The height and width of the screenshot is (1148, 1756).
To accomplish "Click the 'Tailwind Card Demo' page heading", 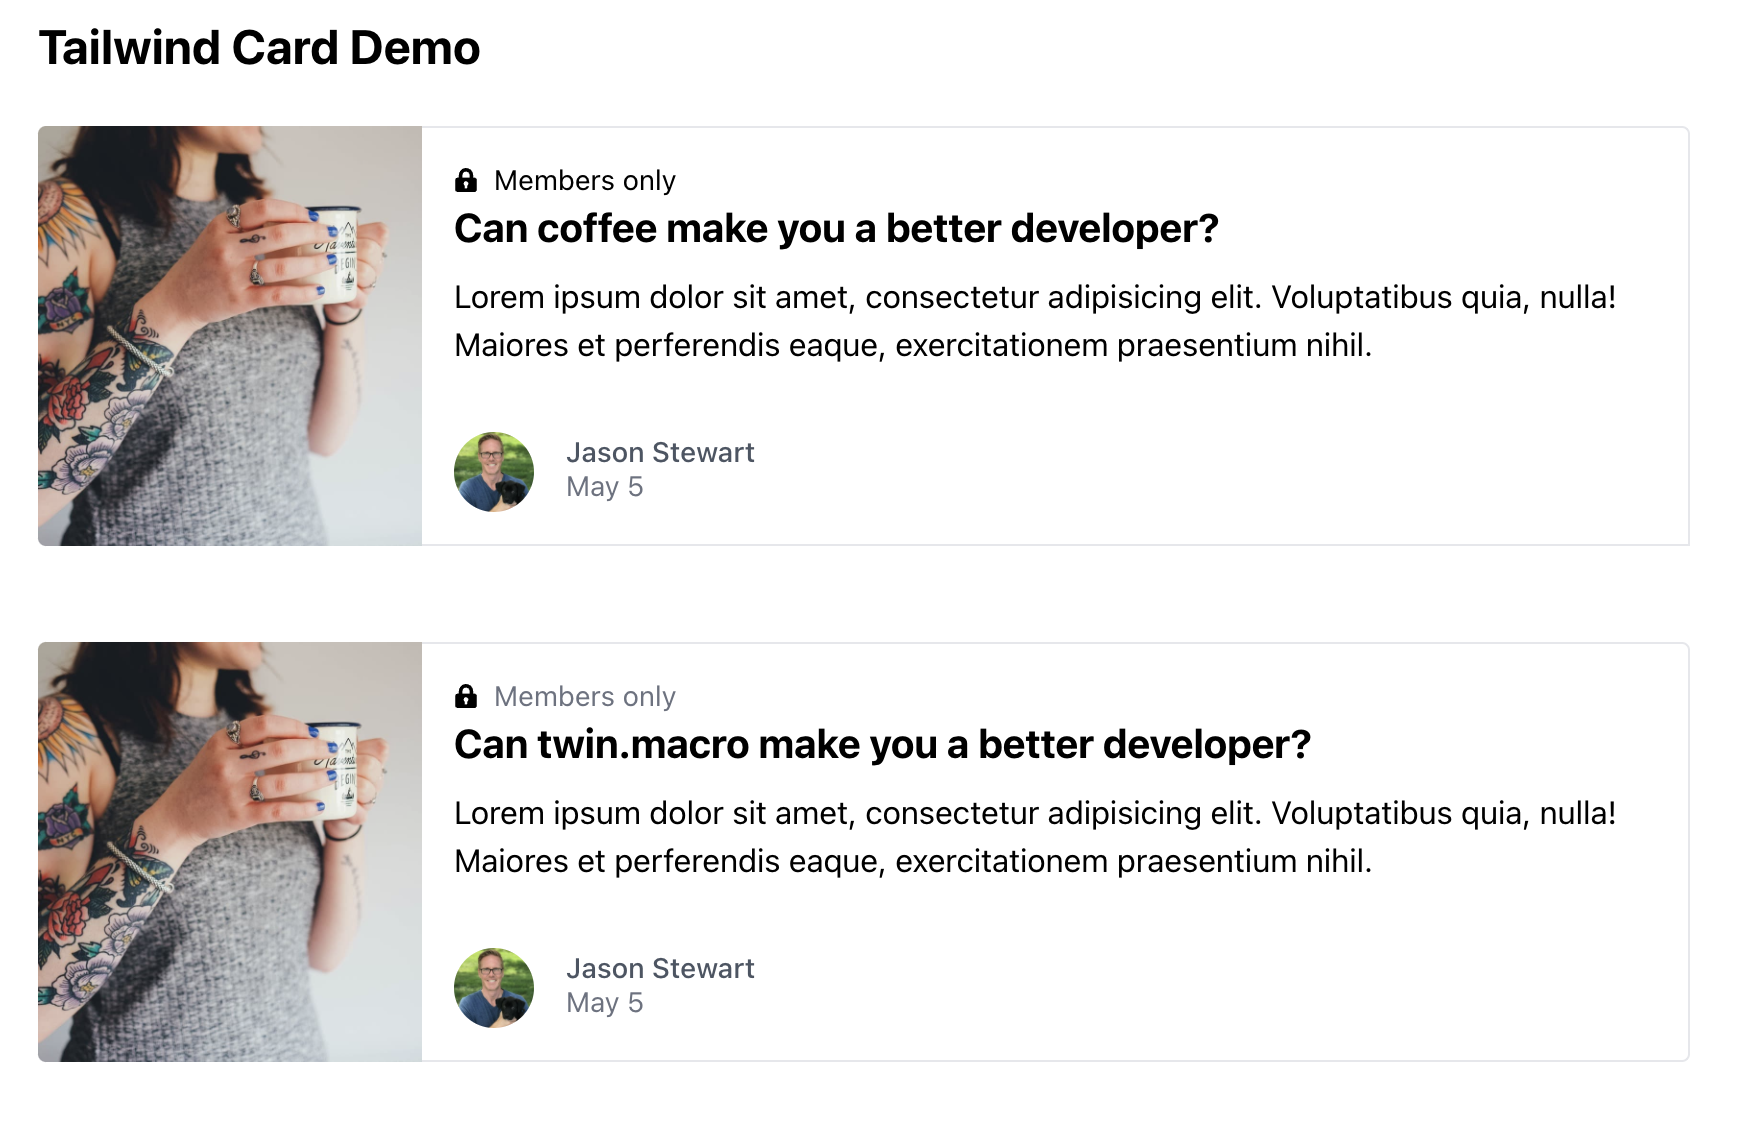I will pyautogui.click(x=258, y=47).
